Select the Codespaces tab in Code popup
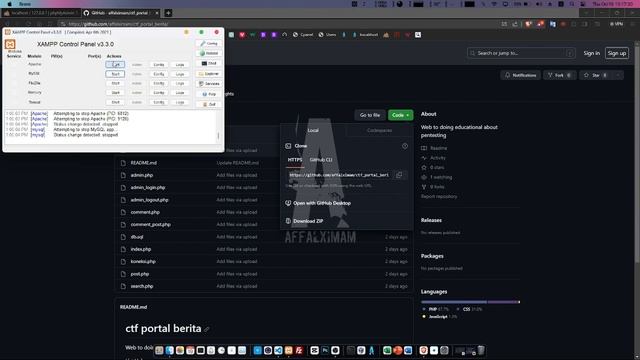 tap(379, 130)
